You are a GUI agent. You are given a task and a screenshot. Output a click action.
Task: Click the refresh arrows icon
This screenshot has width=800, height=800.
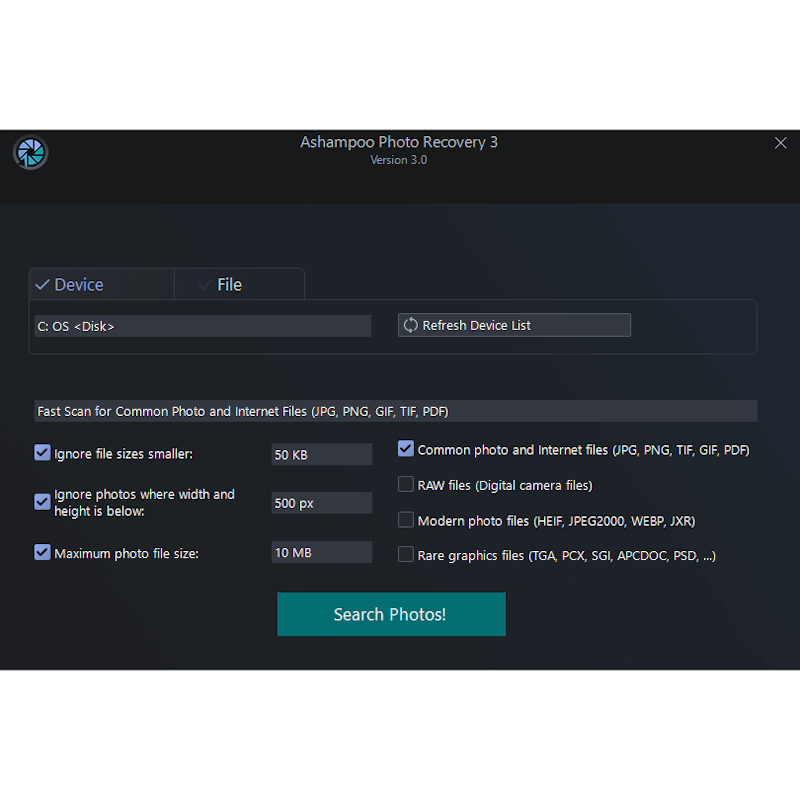click(x=410, y=325)
